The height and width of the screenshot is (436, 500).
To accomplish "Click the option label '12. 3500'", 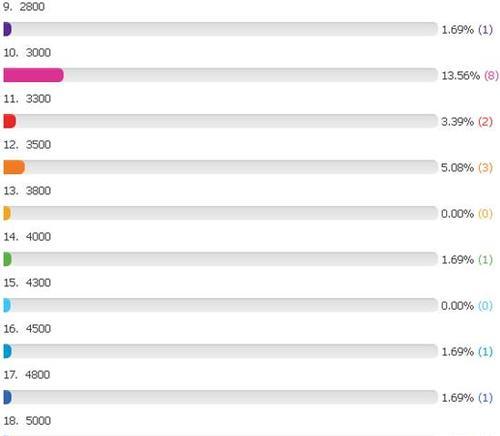I will point(27,145).
